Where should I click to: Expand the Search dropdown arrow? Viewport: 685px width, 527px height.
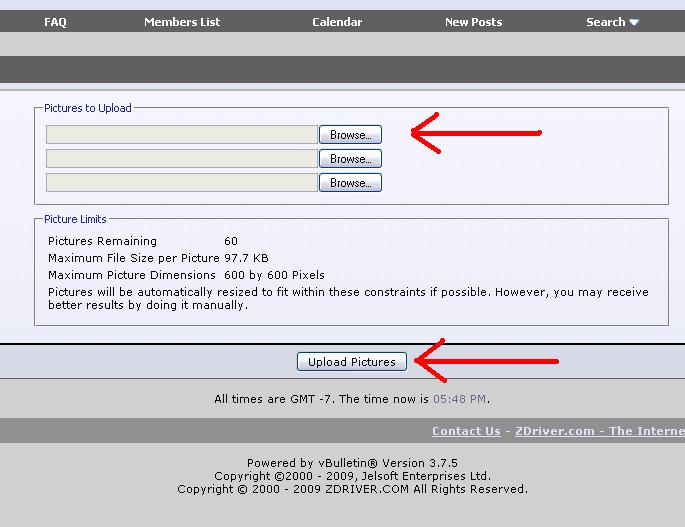pos(634,22)
